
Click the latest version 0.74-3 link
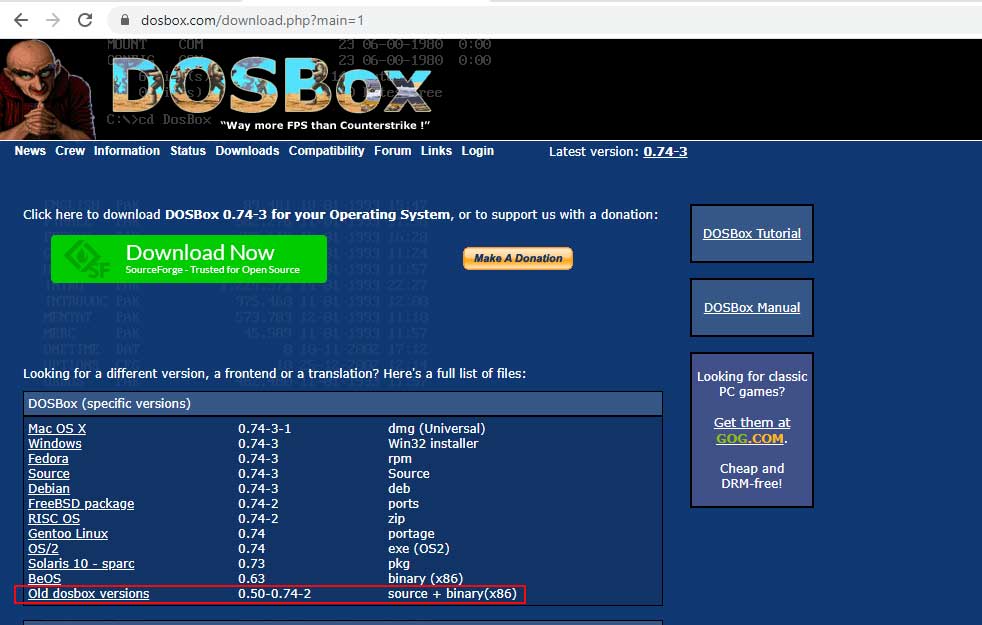tap(665, 152)
